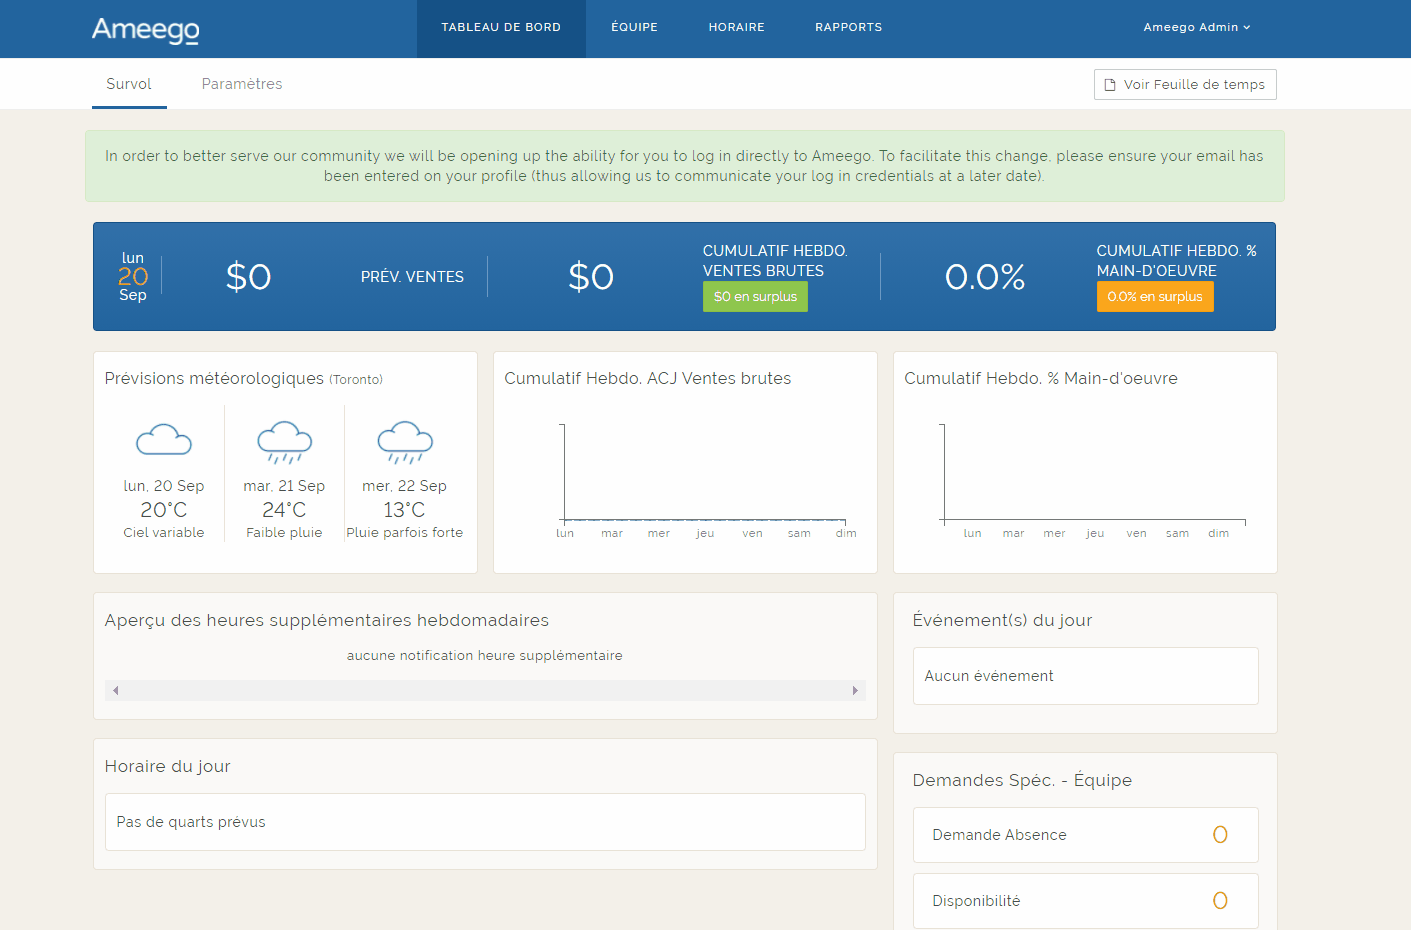Open the Ameego Admin dropdown menu

click(x=1196, y=28)
